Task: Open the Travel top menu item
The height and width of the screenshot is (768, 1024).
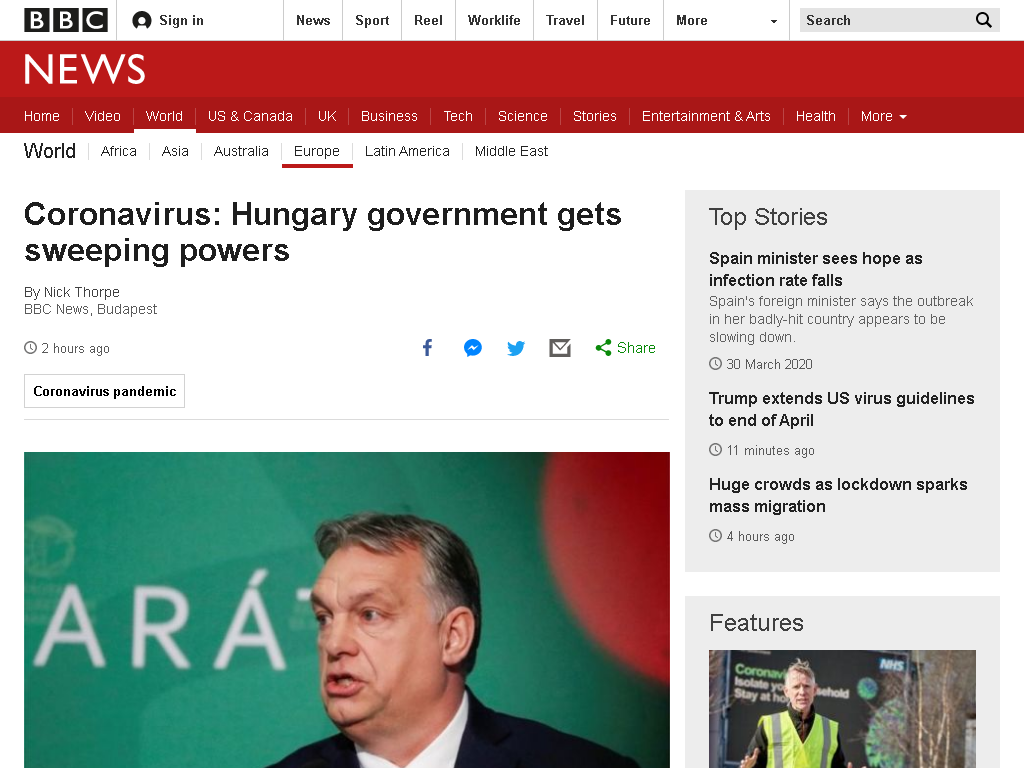Action: (566, 20)
